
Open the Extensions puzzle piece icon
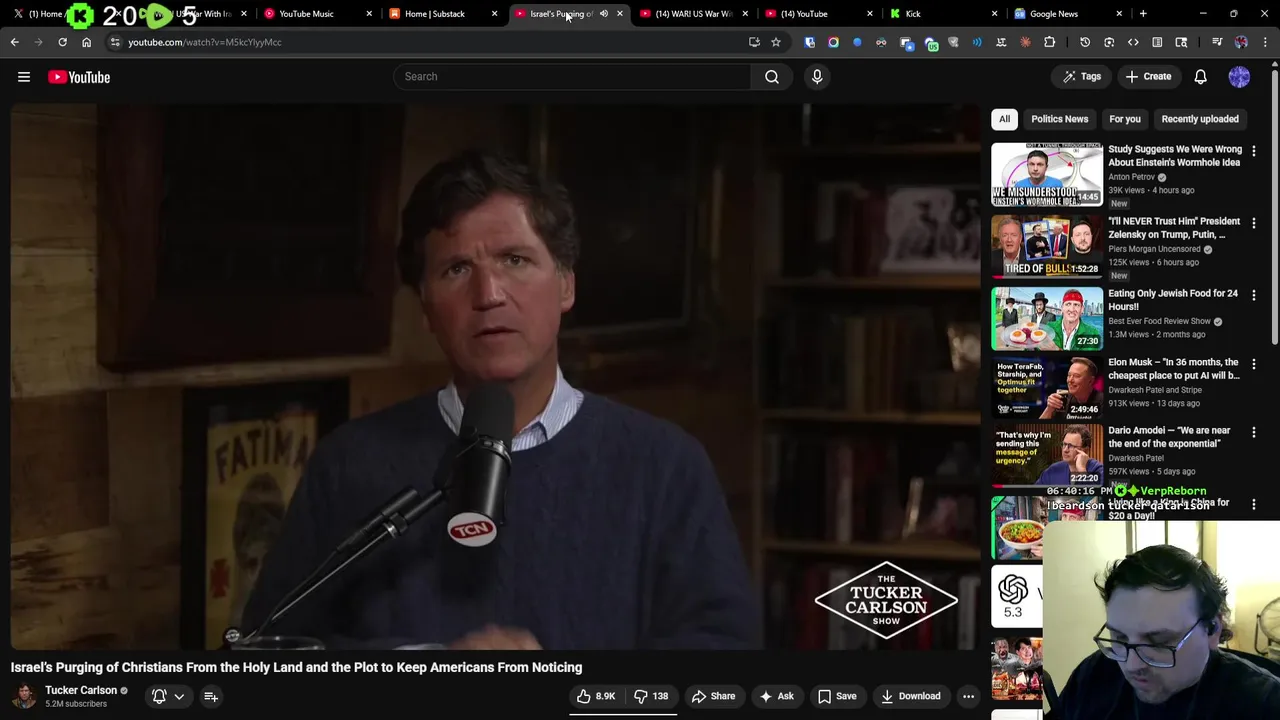[1049, 42]
